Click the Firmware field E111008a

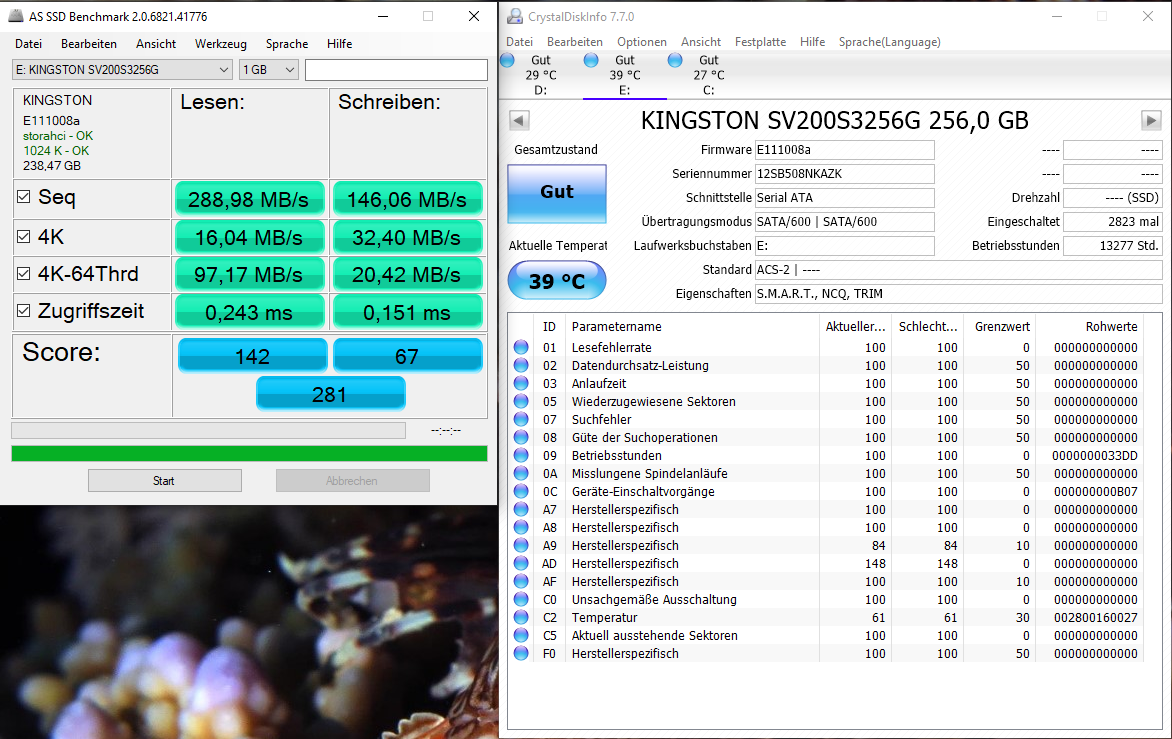click(845, 149)
